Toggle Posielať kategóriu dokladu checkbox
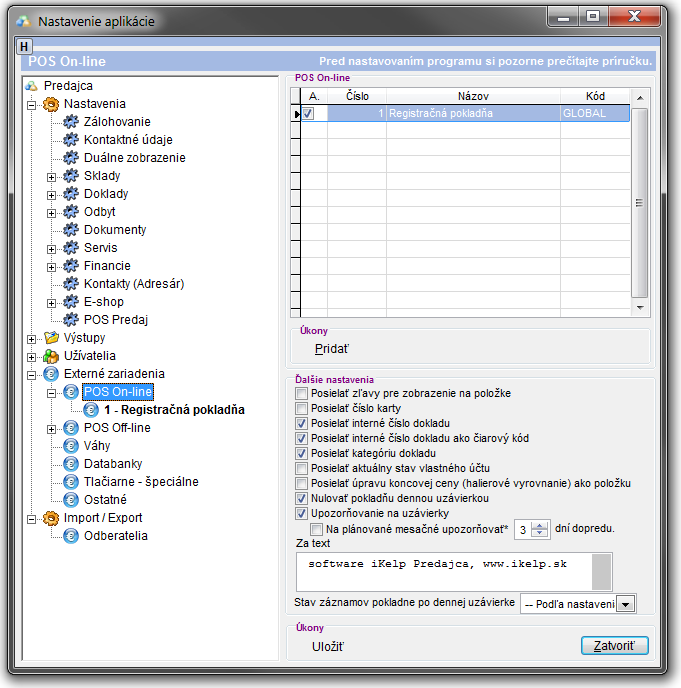The height and width of the screenshot is (688, 681). point(302,453)
